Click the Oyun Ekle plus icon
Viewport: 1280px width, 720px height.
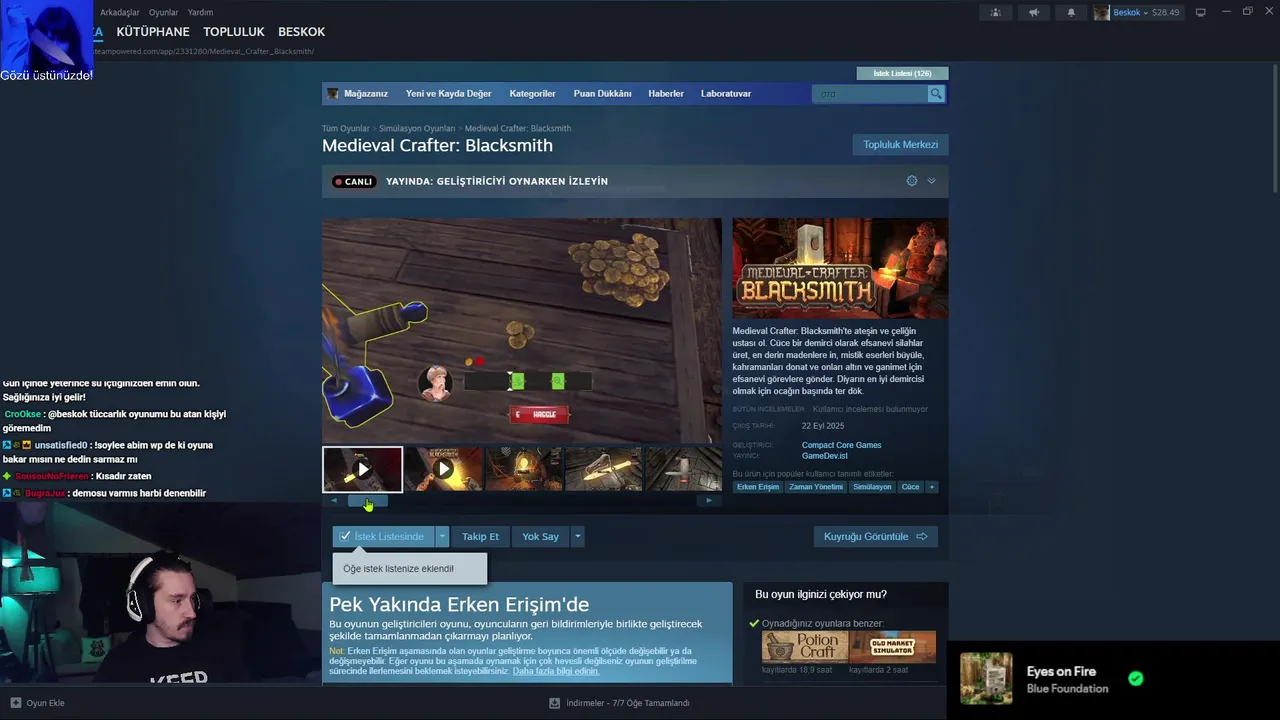15,703
